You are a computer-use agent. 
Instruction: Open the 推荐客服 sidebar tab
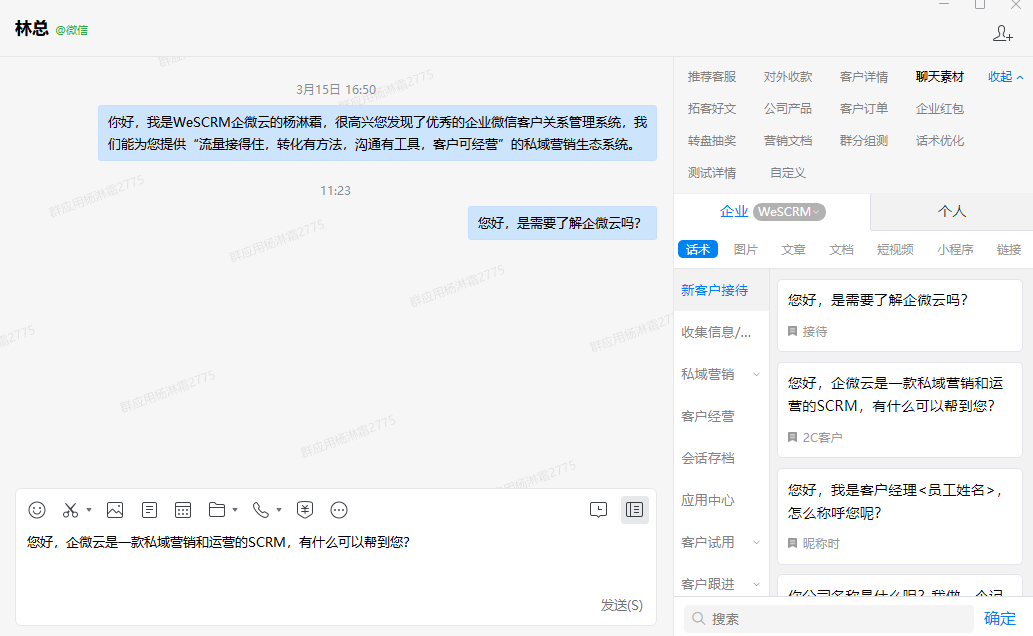point(712,76)
